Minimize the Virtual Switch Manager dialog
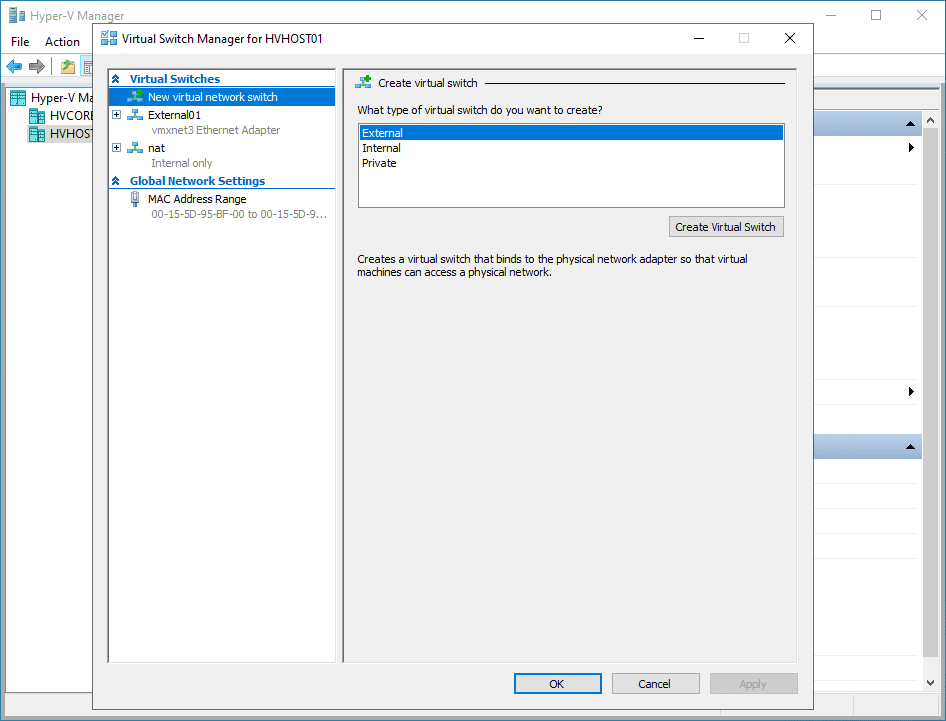The width and height of the screenshot is (946, 721). (x=699, y=38)
